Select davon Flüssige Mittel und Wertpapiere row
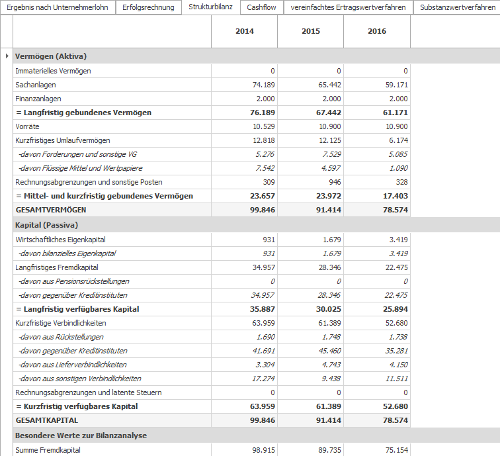This screenshot has height=456, width=500. [80, 168]
